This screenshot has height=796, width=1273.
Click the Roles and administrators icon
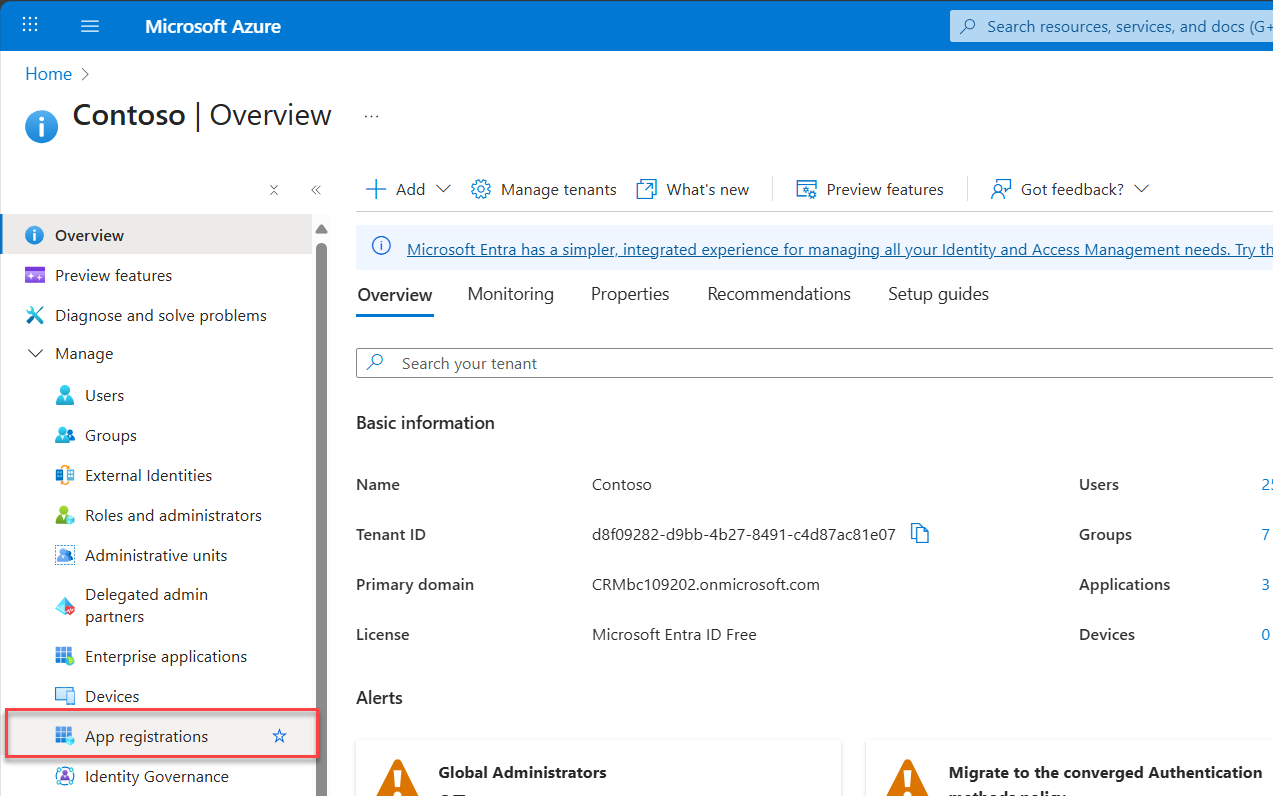pyautogui.click(x=65, y=515)
